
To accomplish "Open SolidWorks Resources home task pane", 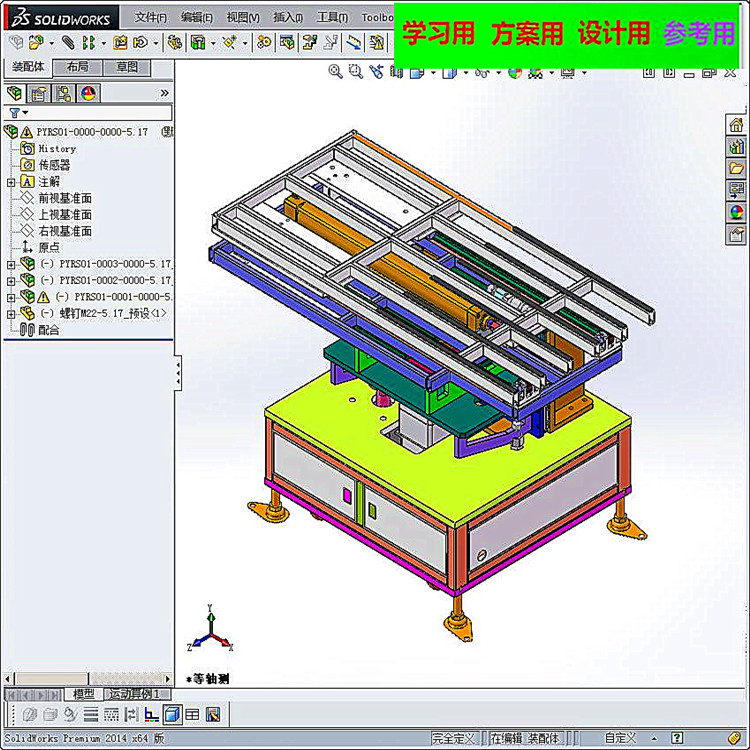I will coord(736,125).
